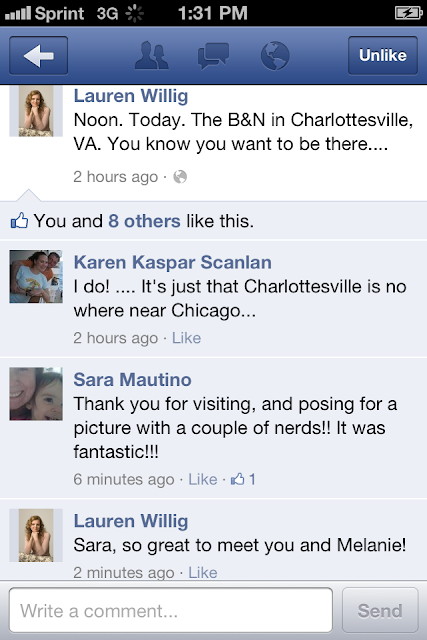Viewport: 427px width, 640px height.
Task: Open the messages chat bubbles icon
Action: coord(213,56)
